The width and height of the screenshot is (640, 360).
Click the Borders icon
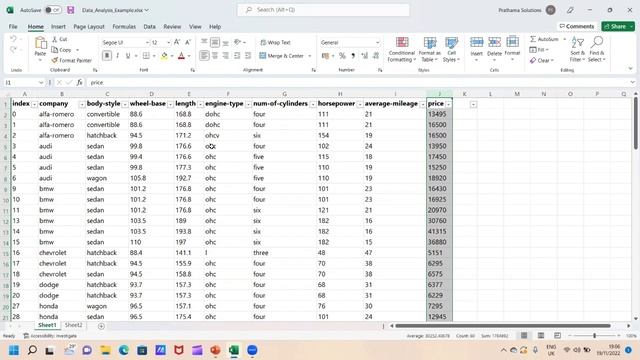click(x=146, y=56)
